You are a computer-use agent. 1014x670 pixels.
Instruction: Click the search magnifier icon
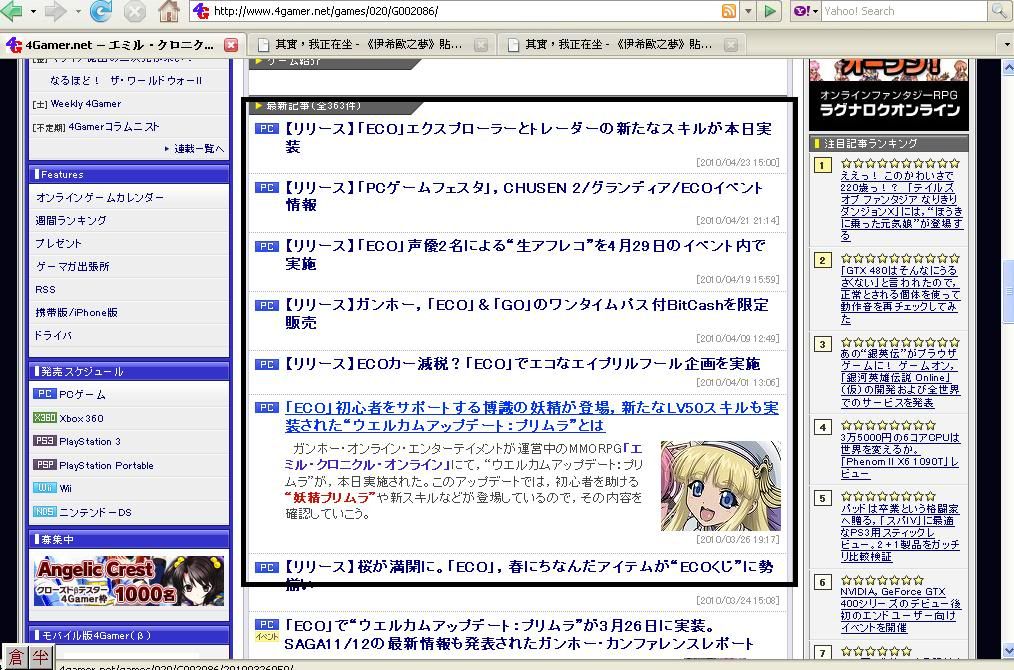pyautogui.click(x=998, y=11)
